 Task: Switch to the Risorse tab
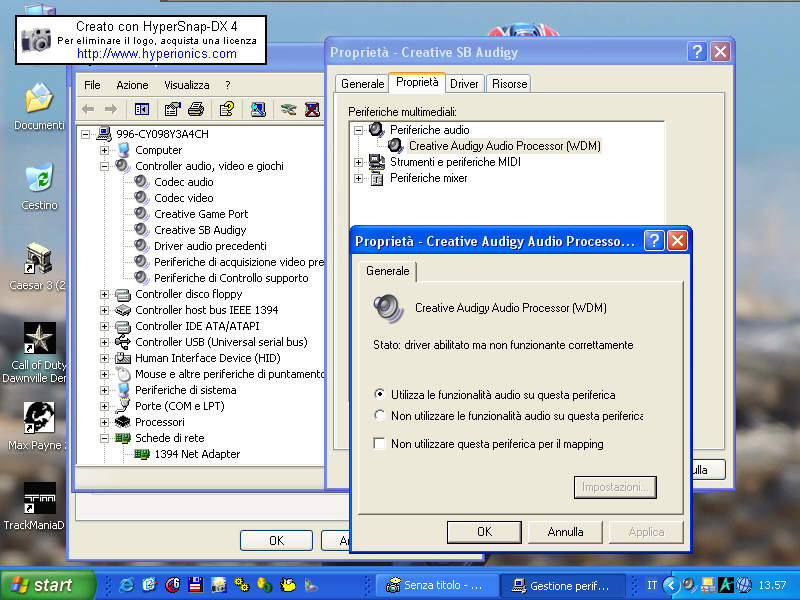(x=509, y=84)
